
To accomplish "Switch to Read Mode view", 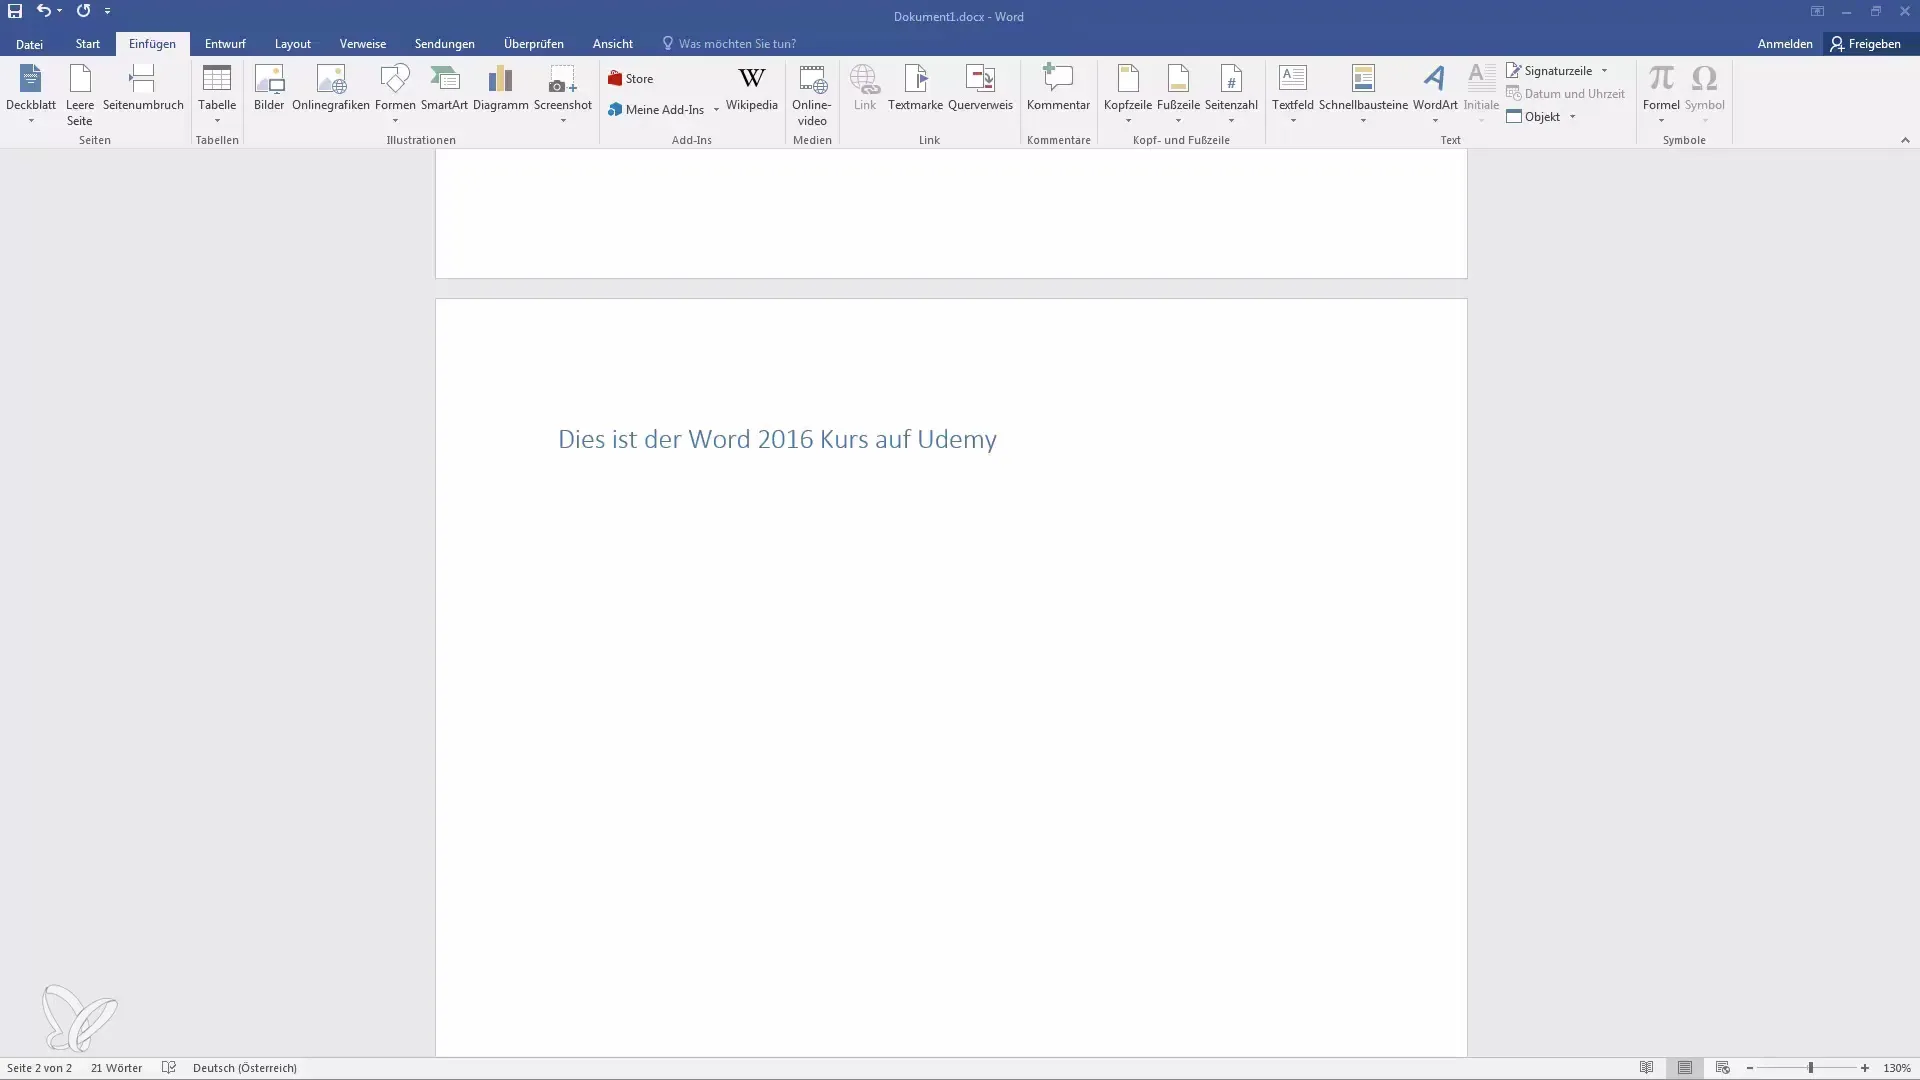I will (x=1646, y=1068).
